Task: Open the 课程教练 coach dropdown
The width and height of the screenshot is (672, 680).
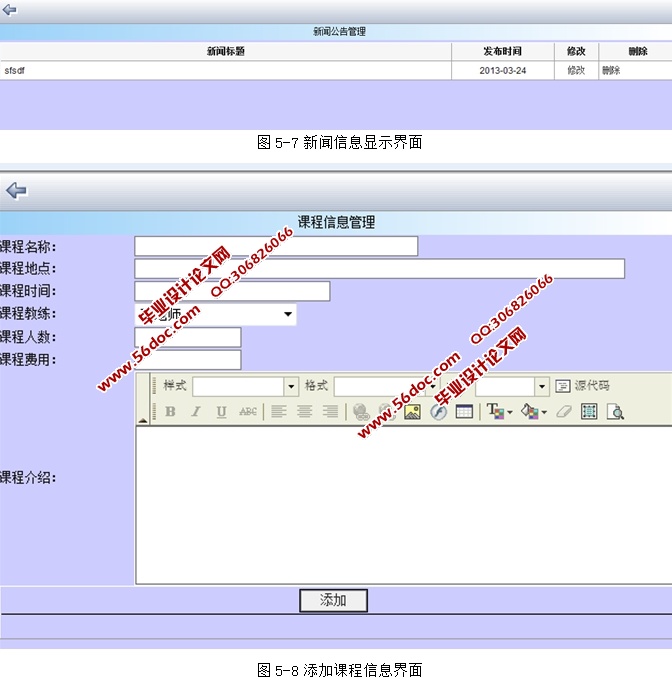Action: (x=288, y=315)
